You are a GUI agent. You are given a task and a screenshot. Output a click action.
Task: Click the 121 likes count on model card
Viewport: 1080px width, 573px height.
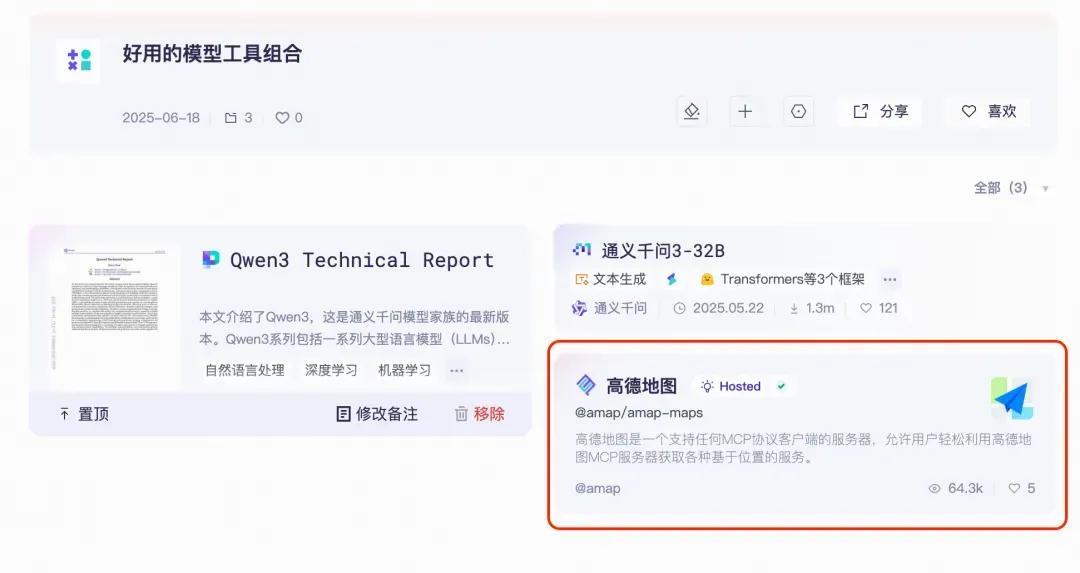(x=879, y=308)
